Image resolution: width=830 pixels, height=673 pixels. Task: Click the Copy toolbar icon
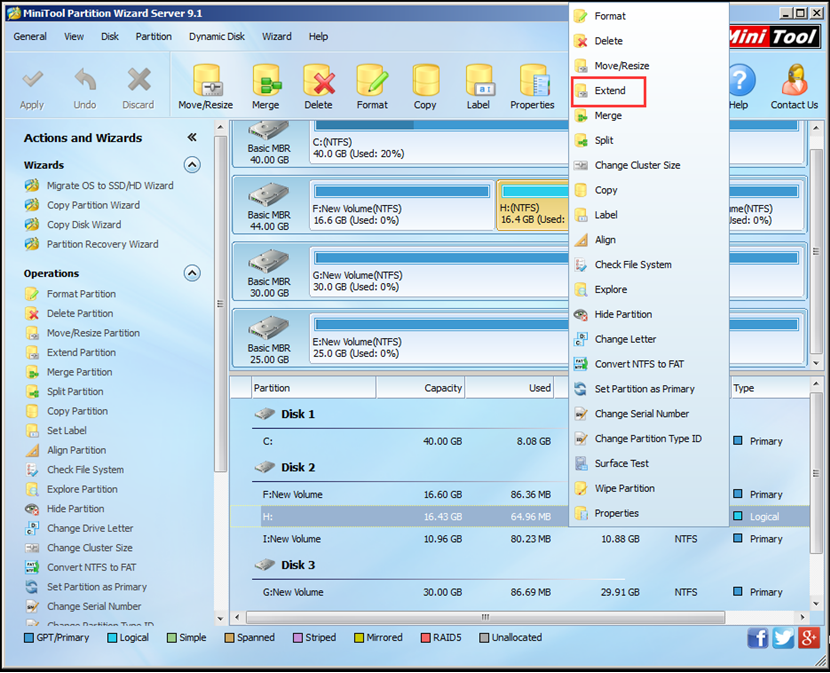pyautogui.click(x=425, y=81)
